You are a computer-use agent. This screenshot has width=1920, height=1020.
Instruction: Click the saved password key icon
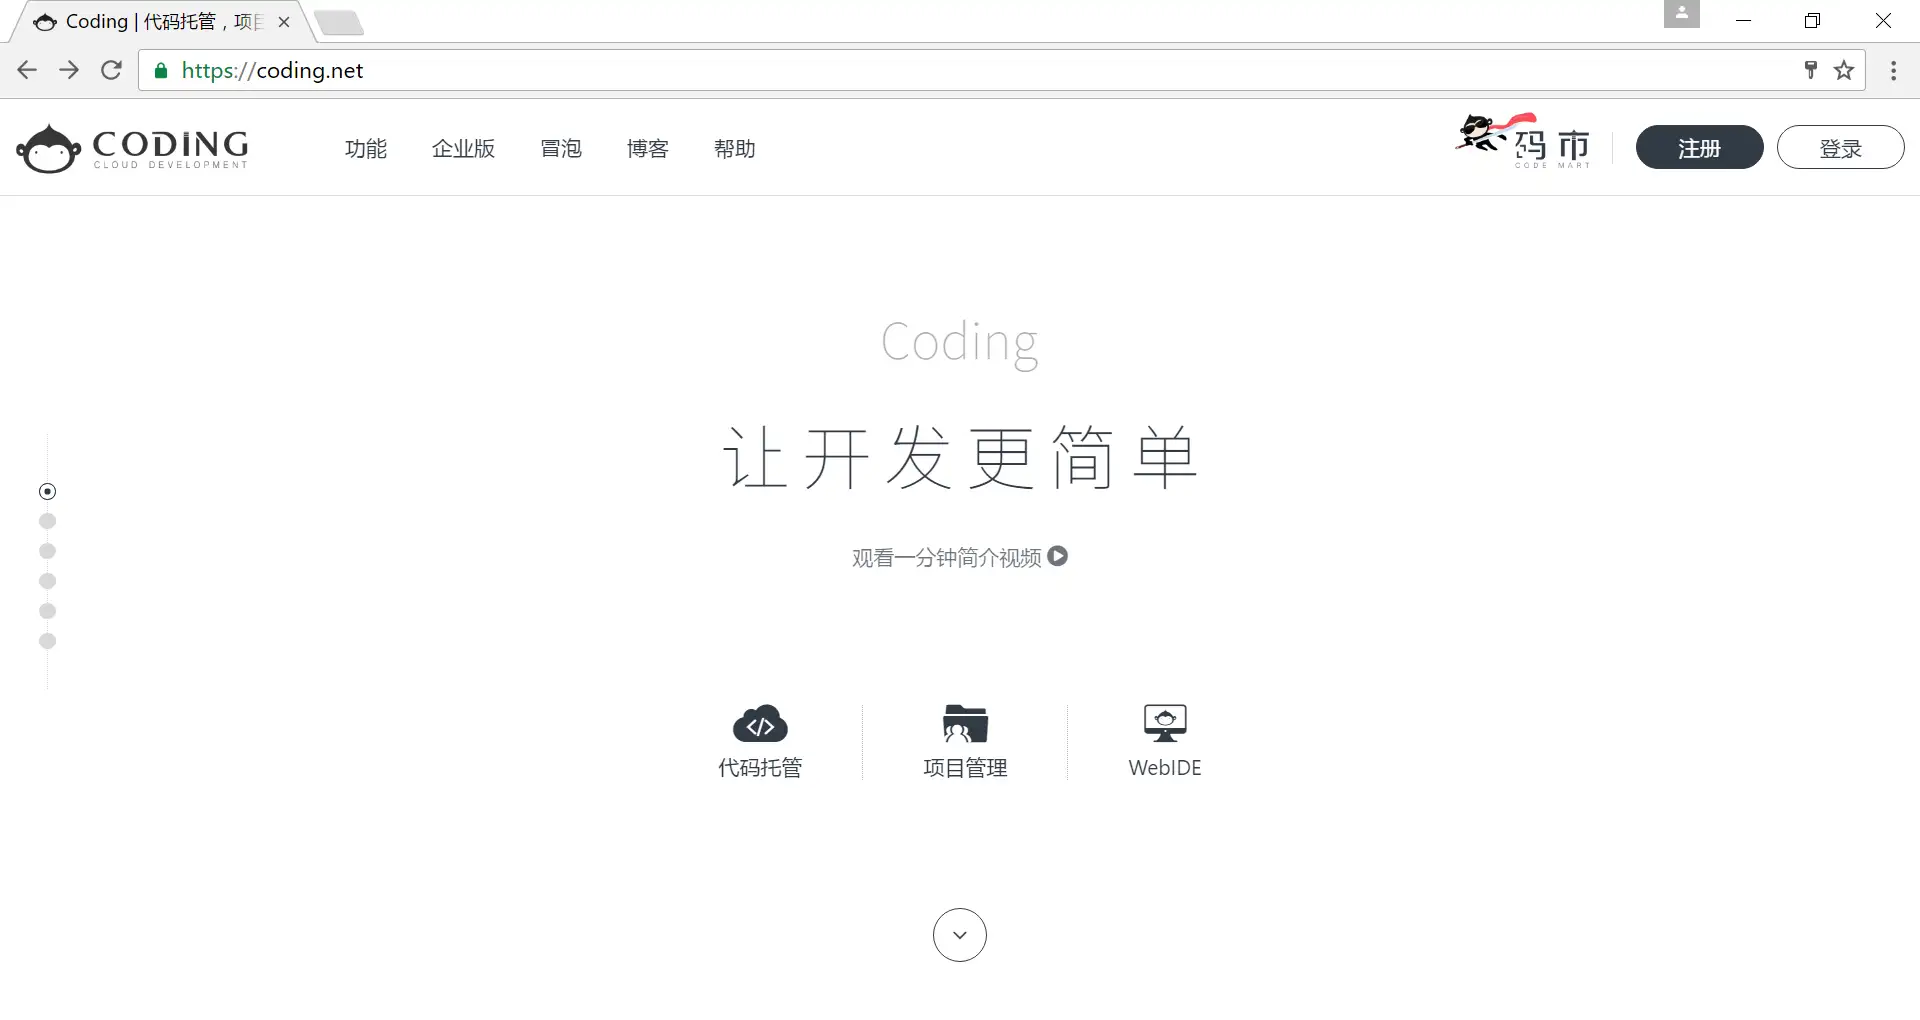tap(1810, 70)
